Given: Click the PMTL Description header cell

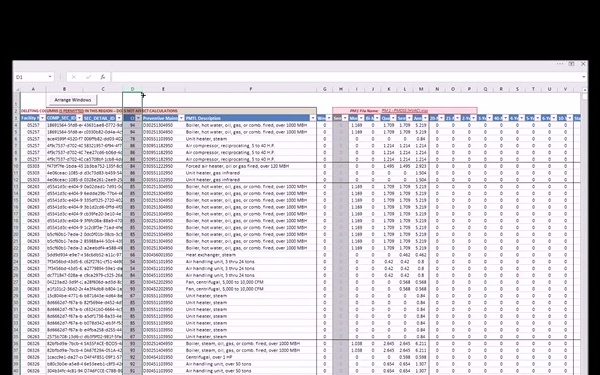Looking at the screenshot, I should point(251,118).
